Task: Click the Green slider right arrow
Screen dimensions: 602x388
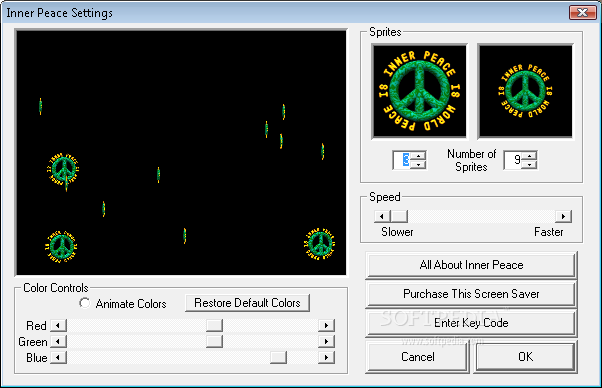Action: pos(326,341)
